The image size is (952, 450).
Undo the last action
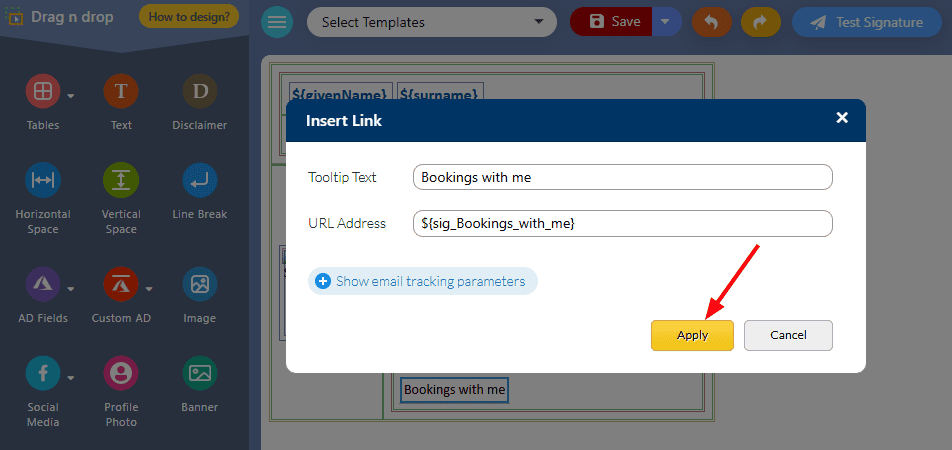(712, 22)
